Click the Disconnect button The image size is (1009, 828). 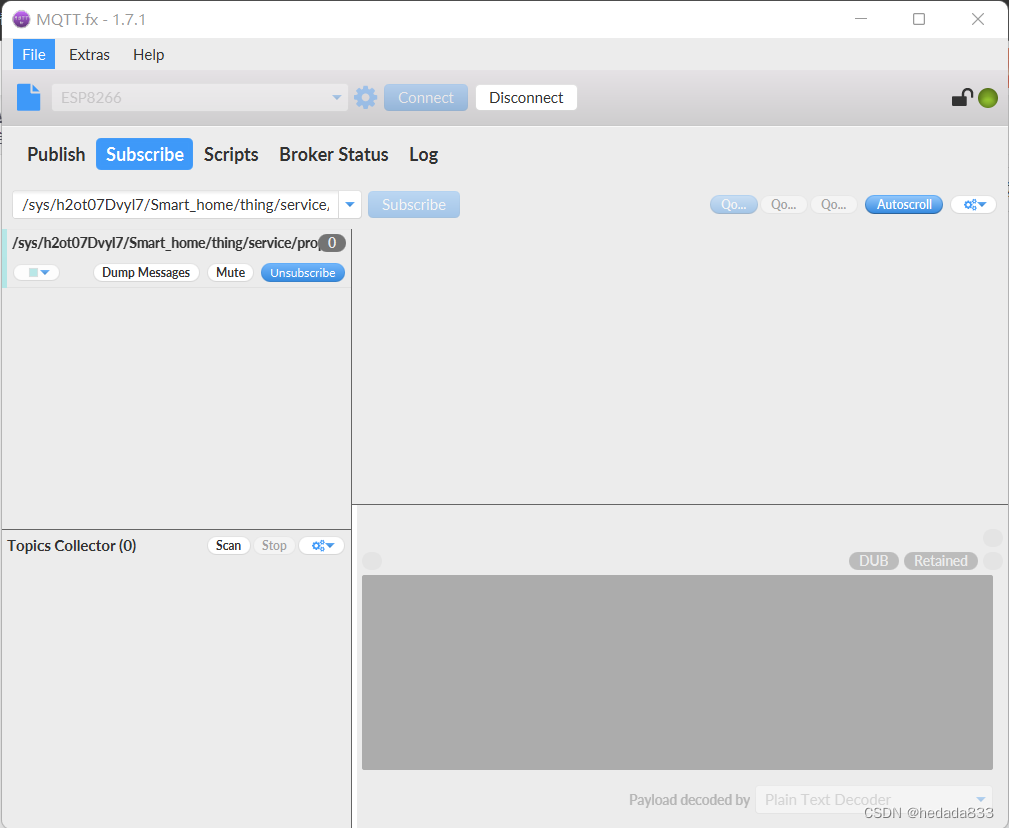pos(526,98)
